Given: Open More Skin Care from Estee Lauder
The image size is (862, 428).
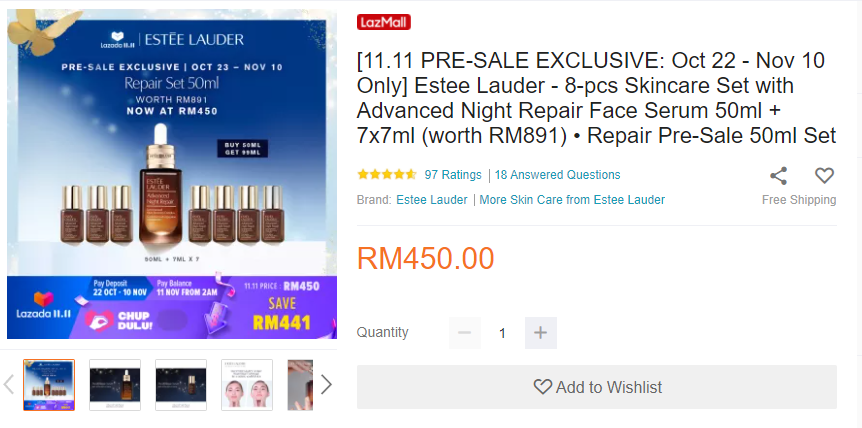Looking at the screenshot, I should tap(572, 200).
